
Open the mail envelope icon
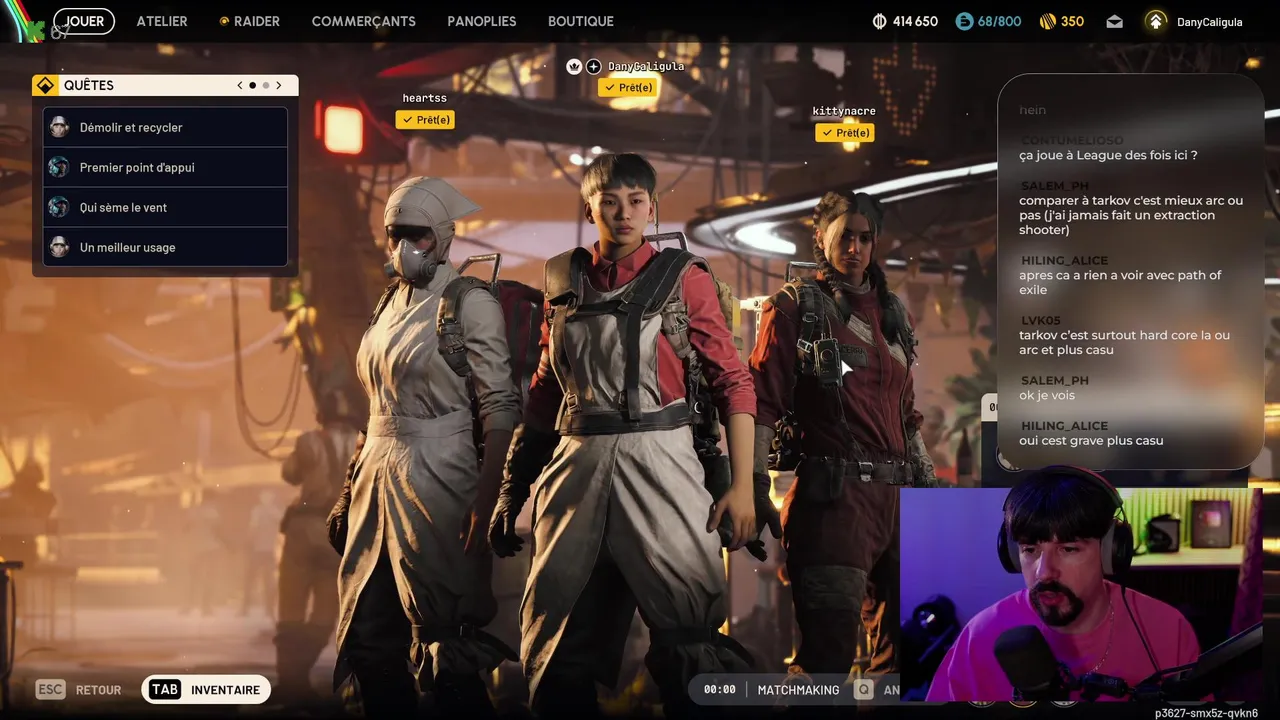coord(1115,21)
